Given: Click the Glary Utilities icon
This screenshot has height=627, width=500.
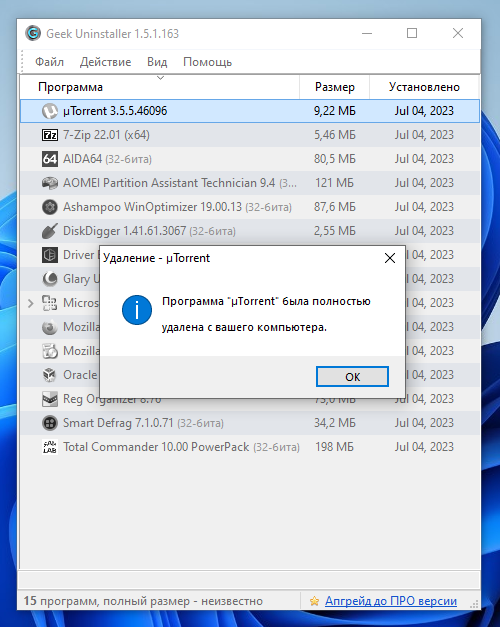Looking at the screenshot, I should click(50, 279).
